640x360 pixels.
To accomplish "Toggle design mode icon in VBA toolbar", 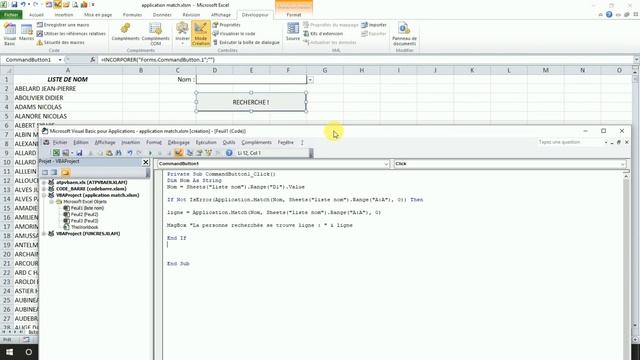I will coord(178,153).
